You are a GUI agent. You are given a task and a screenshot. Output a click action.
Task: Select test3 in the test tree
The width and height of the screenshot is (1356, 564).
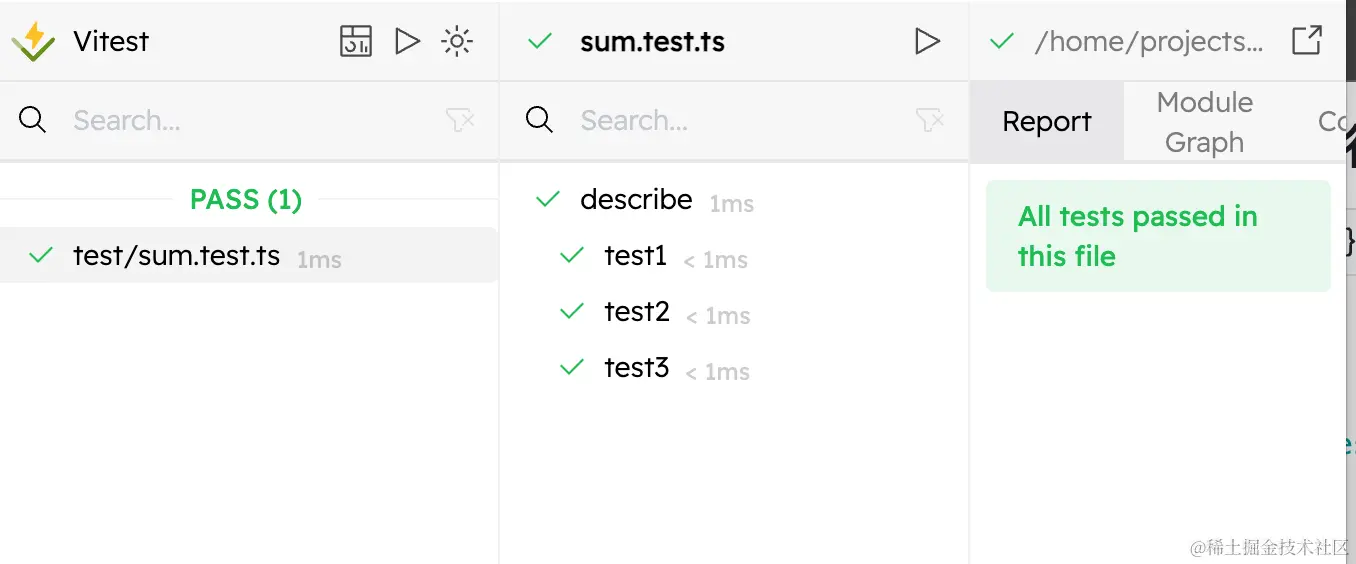coord(637,368)
